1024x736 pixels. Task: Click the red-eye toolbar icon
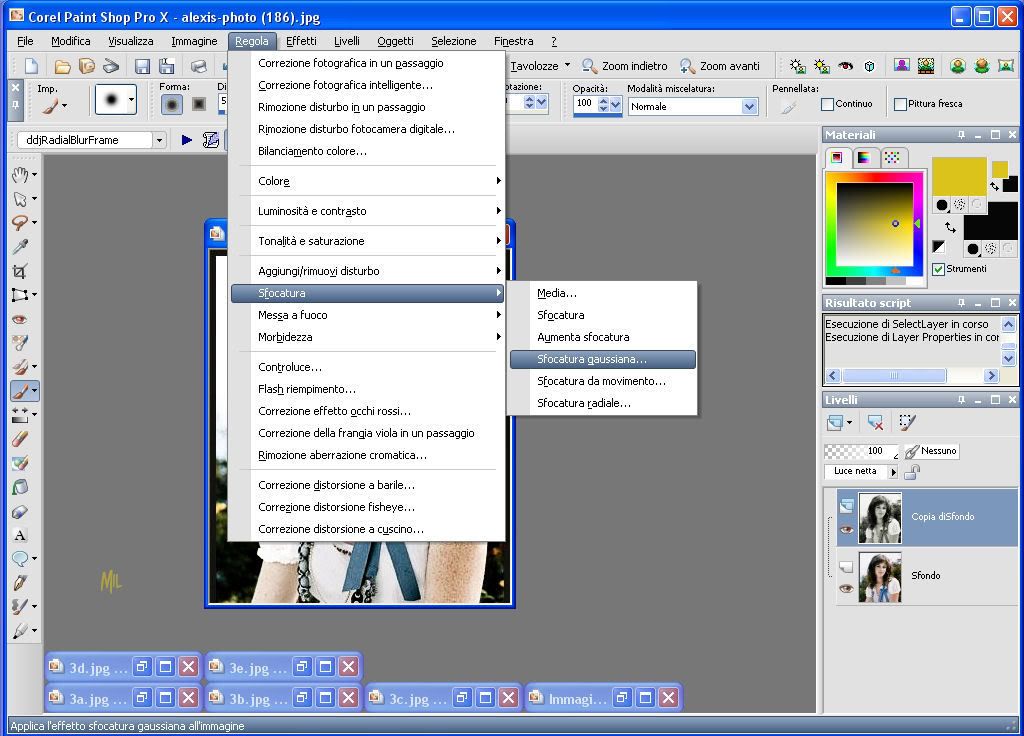click(x=846, y=66)
